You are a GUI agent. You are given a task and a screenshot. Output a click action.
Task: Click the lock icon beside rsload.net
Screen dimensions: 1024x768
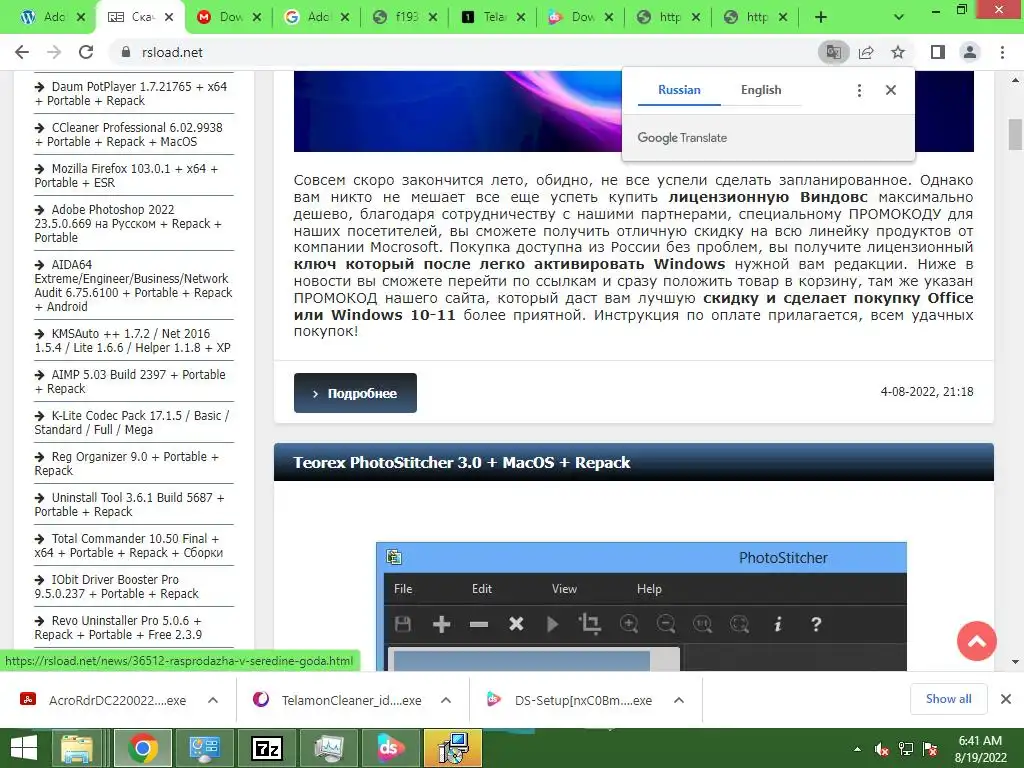[x=126, y=52]
